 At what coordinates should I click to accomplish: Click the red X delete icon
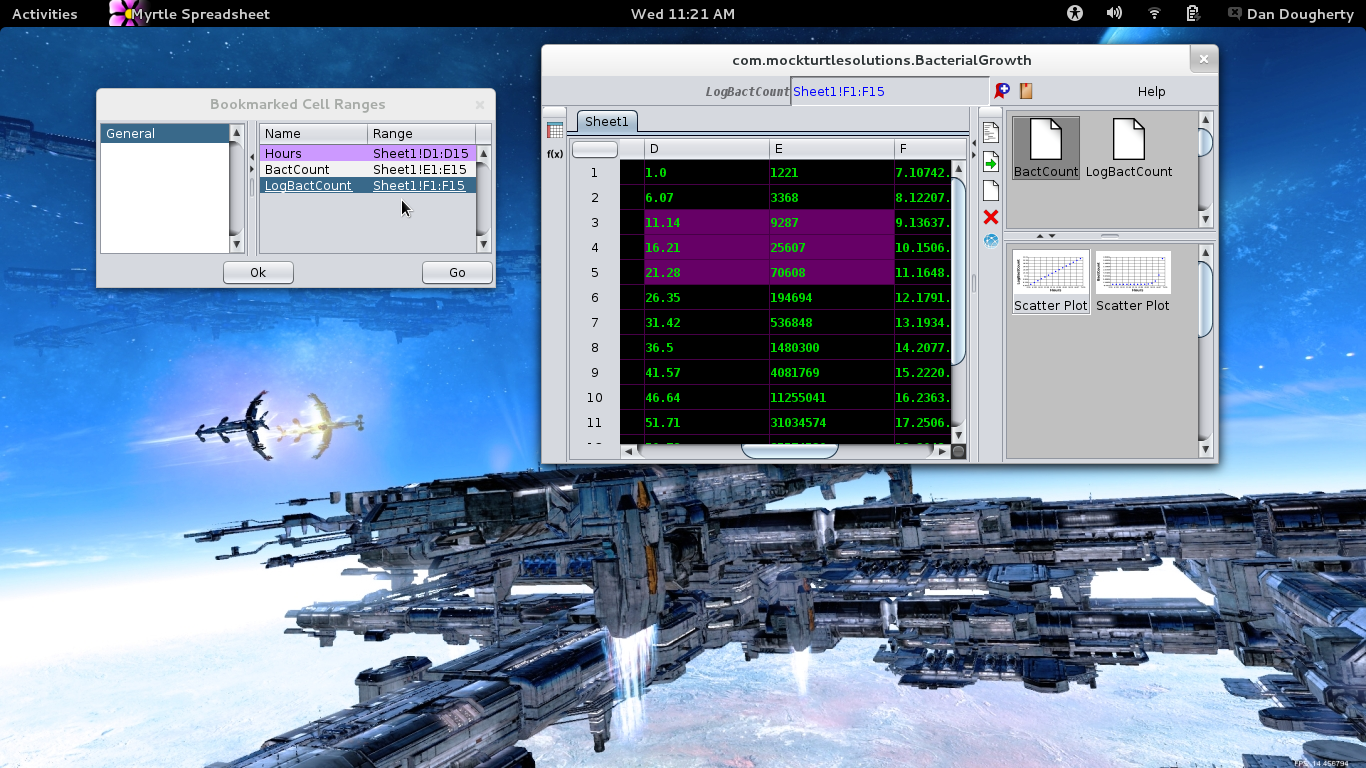[x=990, y=217]
